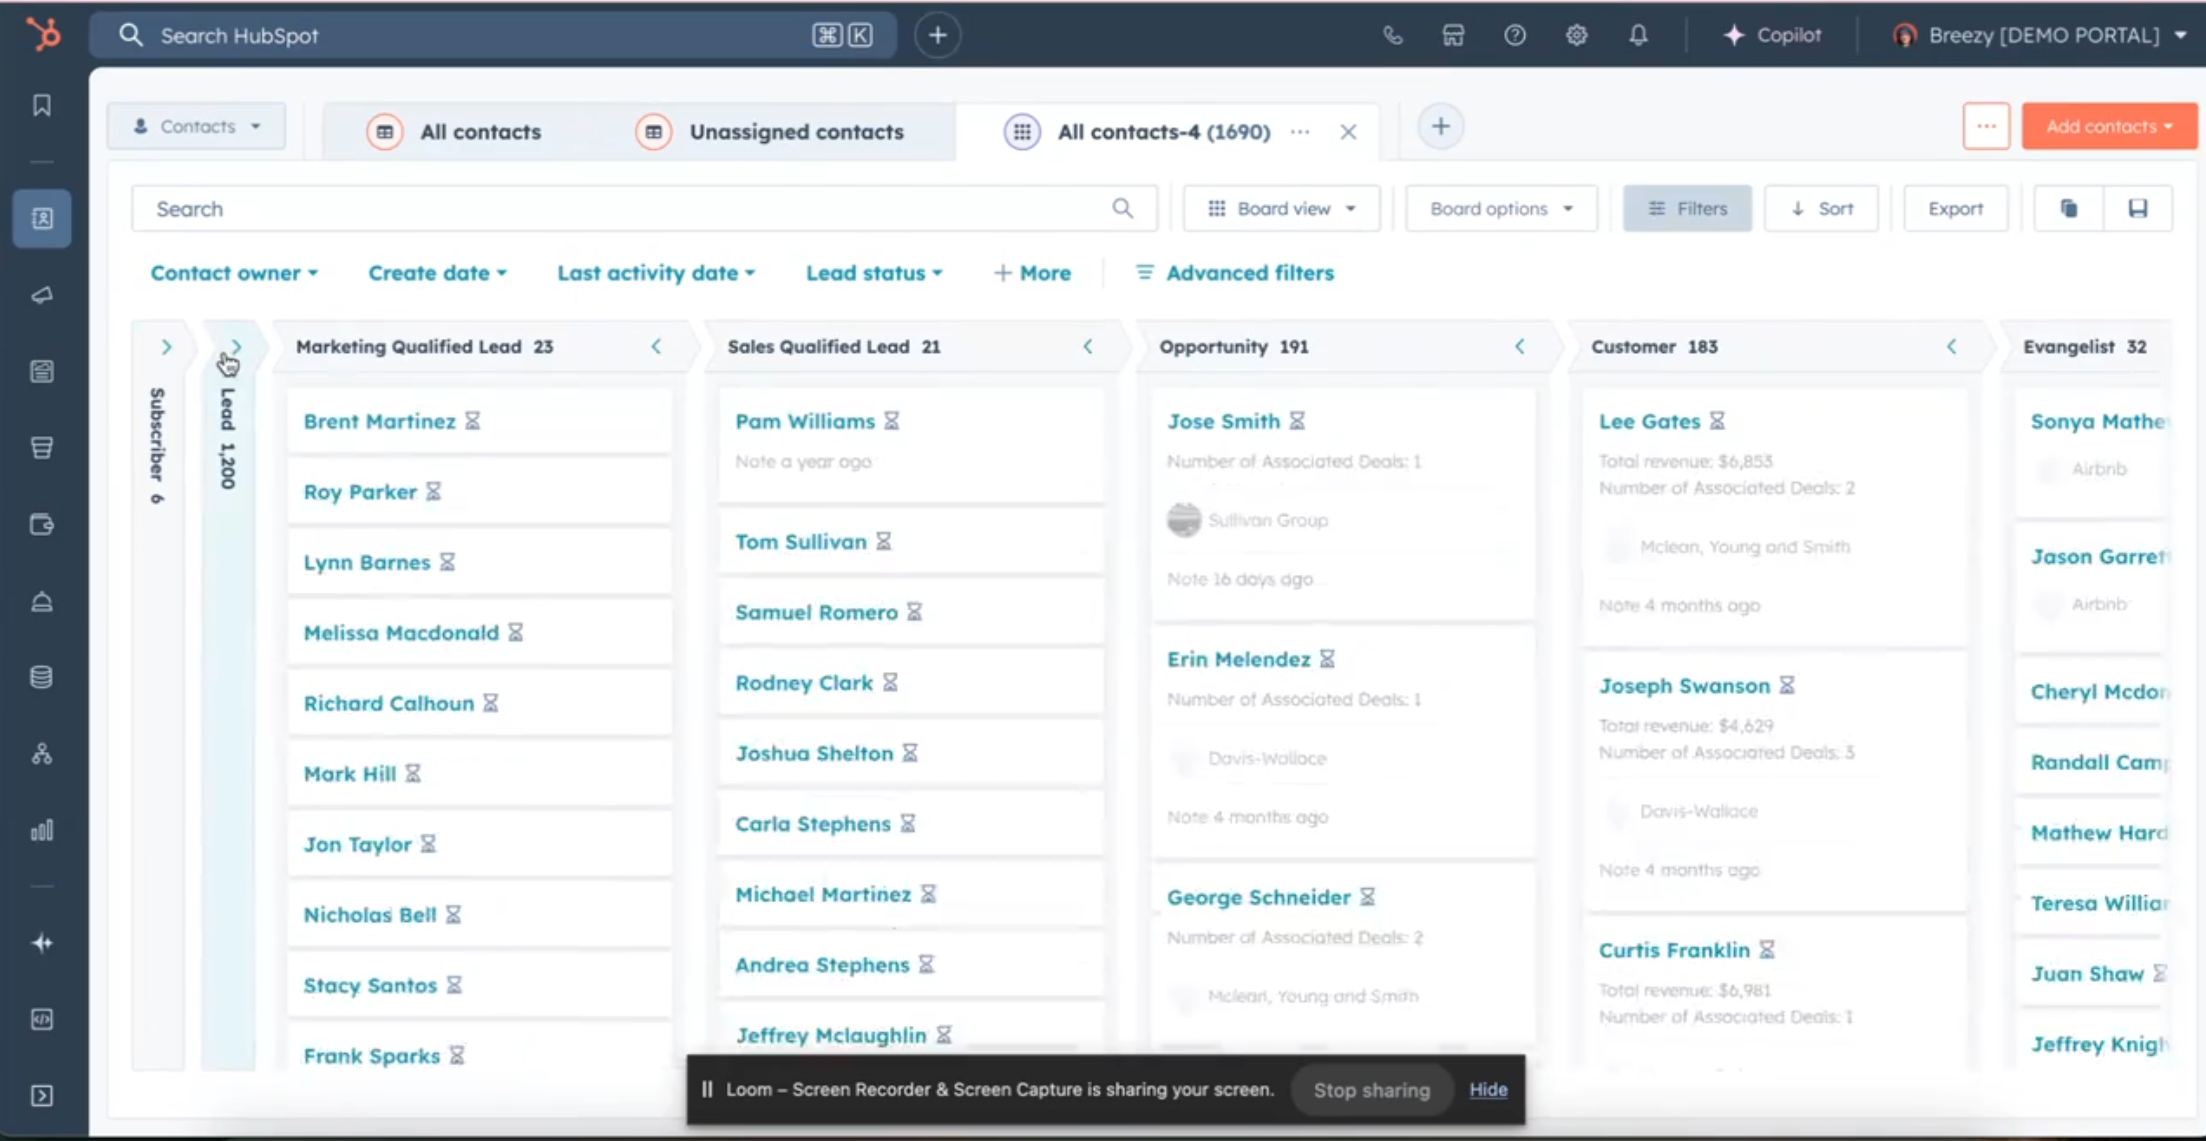Viewport: 2206px width, 1141px height.
Task: Open the Bookmarks icon in left sidebar
Action: tap(42, 106)
